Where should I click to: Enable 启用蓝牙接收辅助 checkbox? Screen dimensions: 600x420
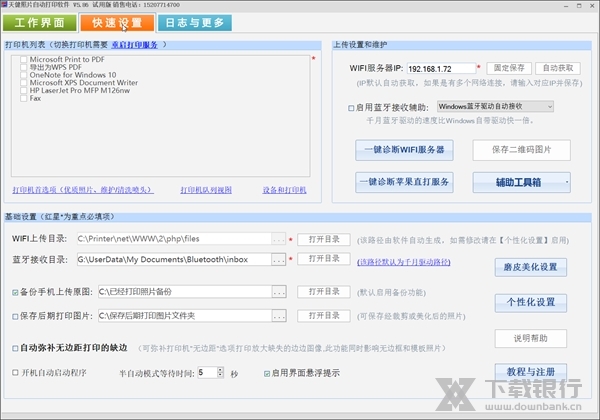pyautogui.click(x=351, y=108)
